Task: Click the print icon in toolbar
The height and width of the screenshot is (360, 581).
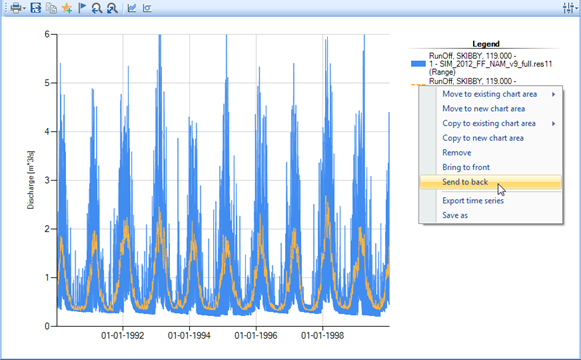Action: coord(15,8)
